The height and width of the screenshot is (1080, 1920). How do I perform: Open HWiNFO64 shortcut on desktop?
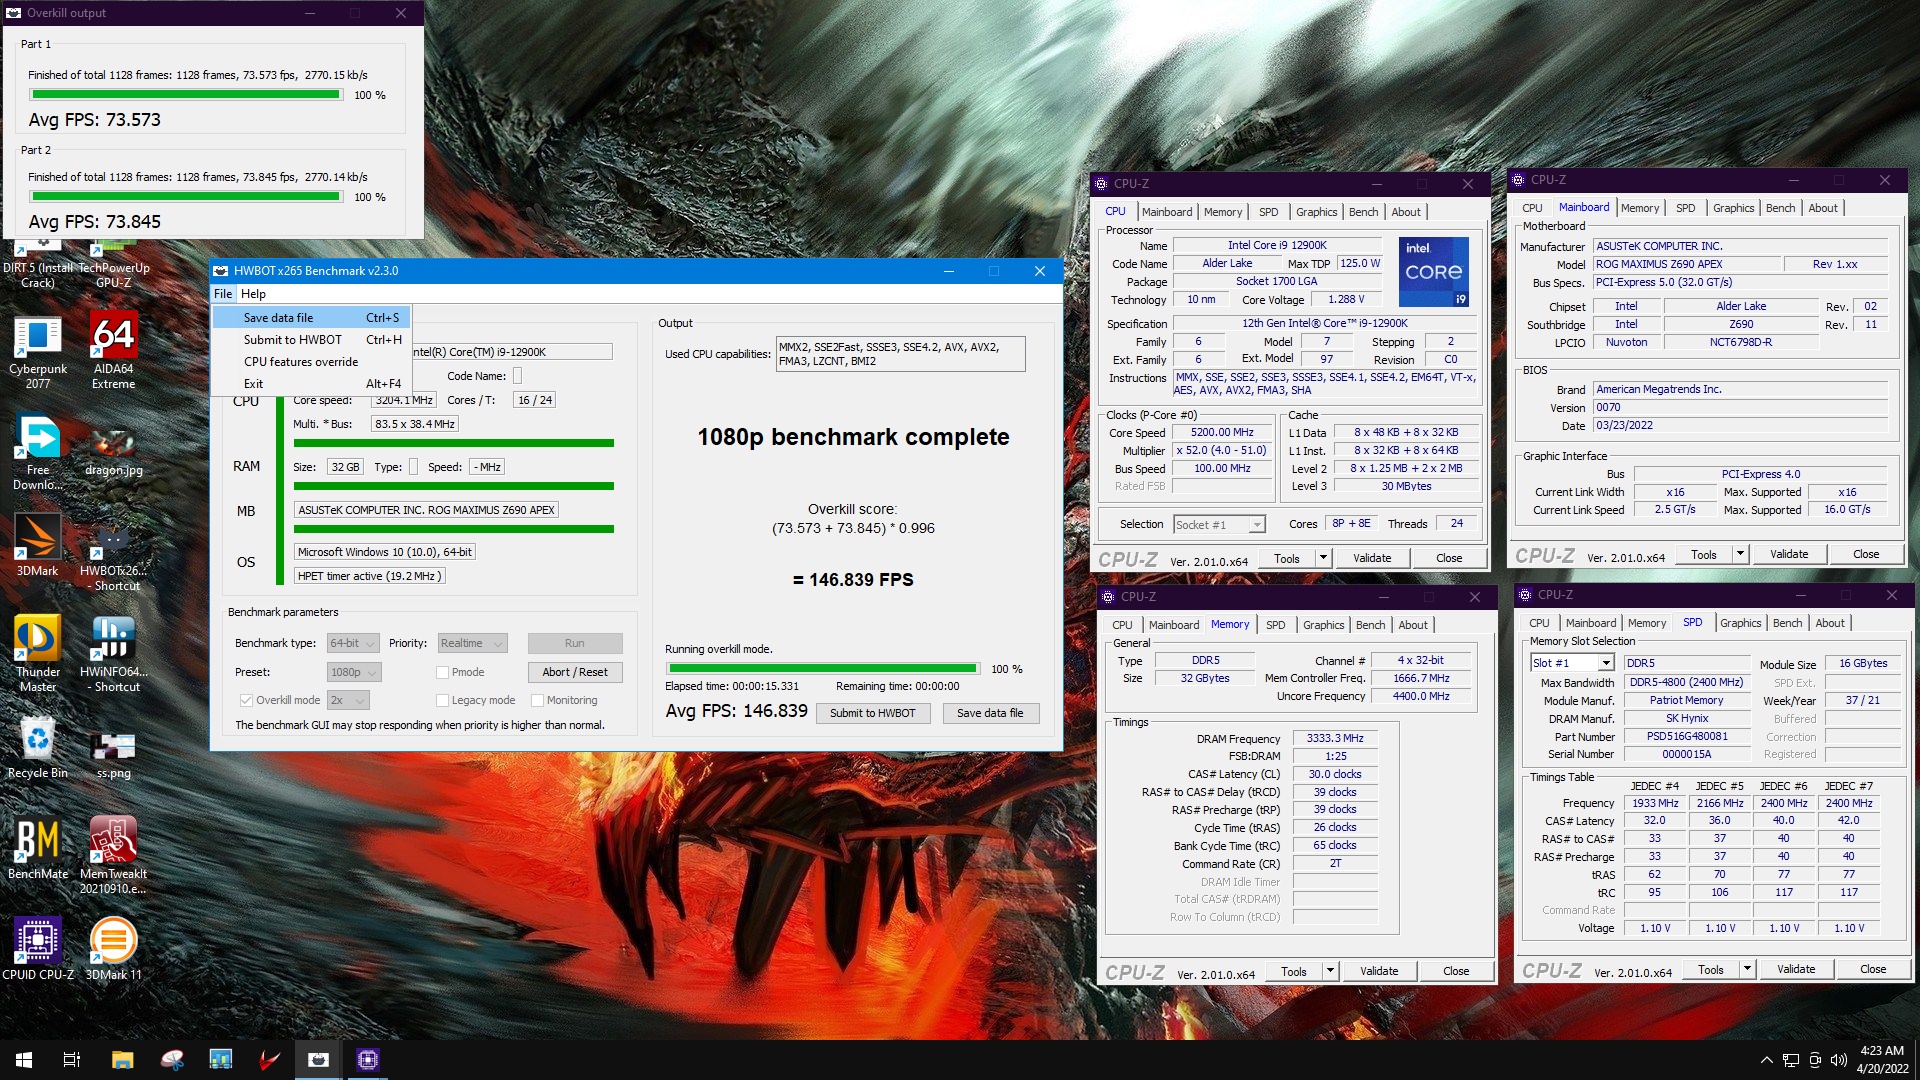(x=113, y=653)
